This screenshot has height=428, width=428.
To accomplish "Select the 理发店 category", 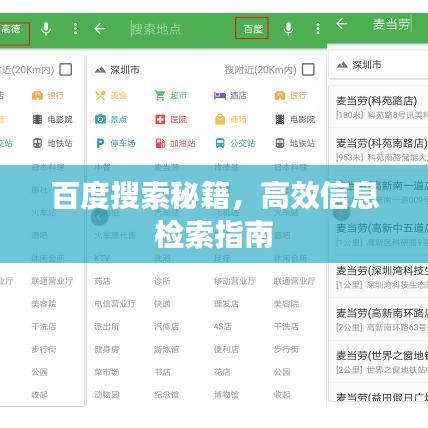I will point(226,304).
